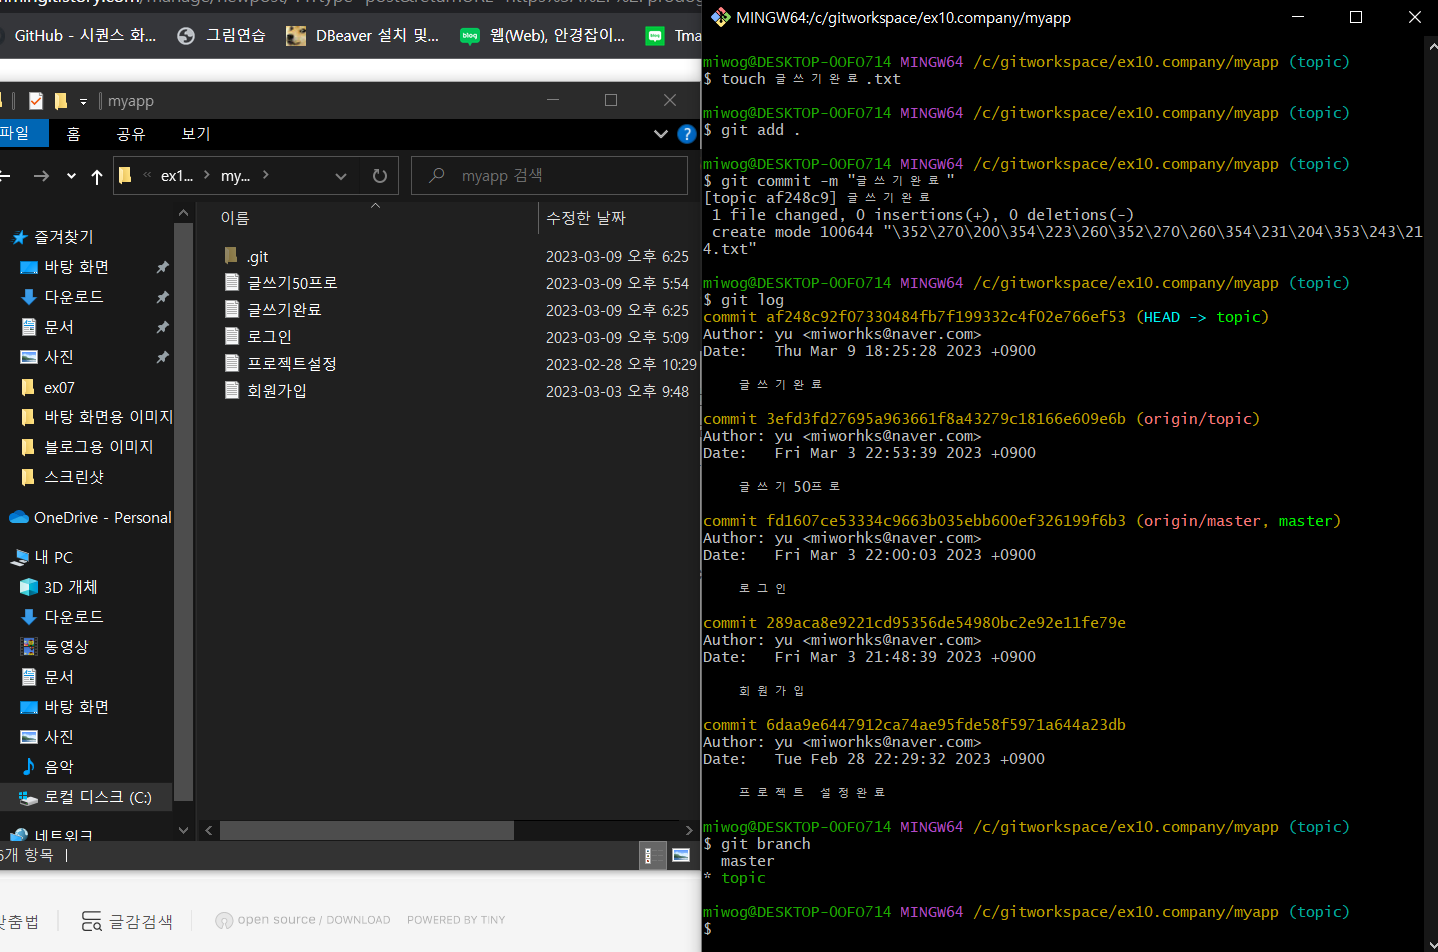Image resolution: width=1438 pixels, height=952 pixels.
Task: Select the 회원가입 file
Action: [x=276, y=391]
